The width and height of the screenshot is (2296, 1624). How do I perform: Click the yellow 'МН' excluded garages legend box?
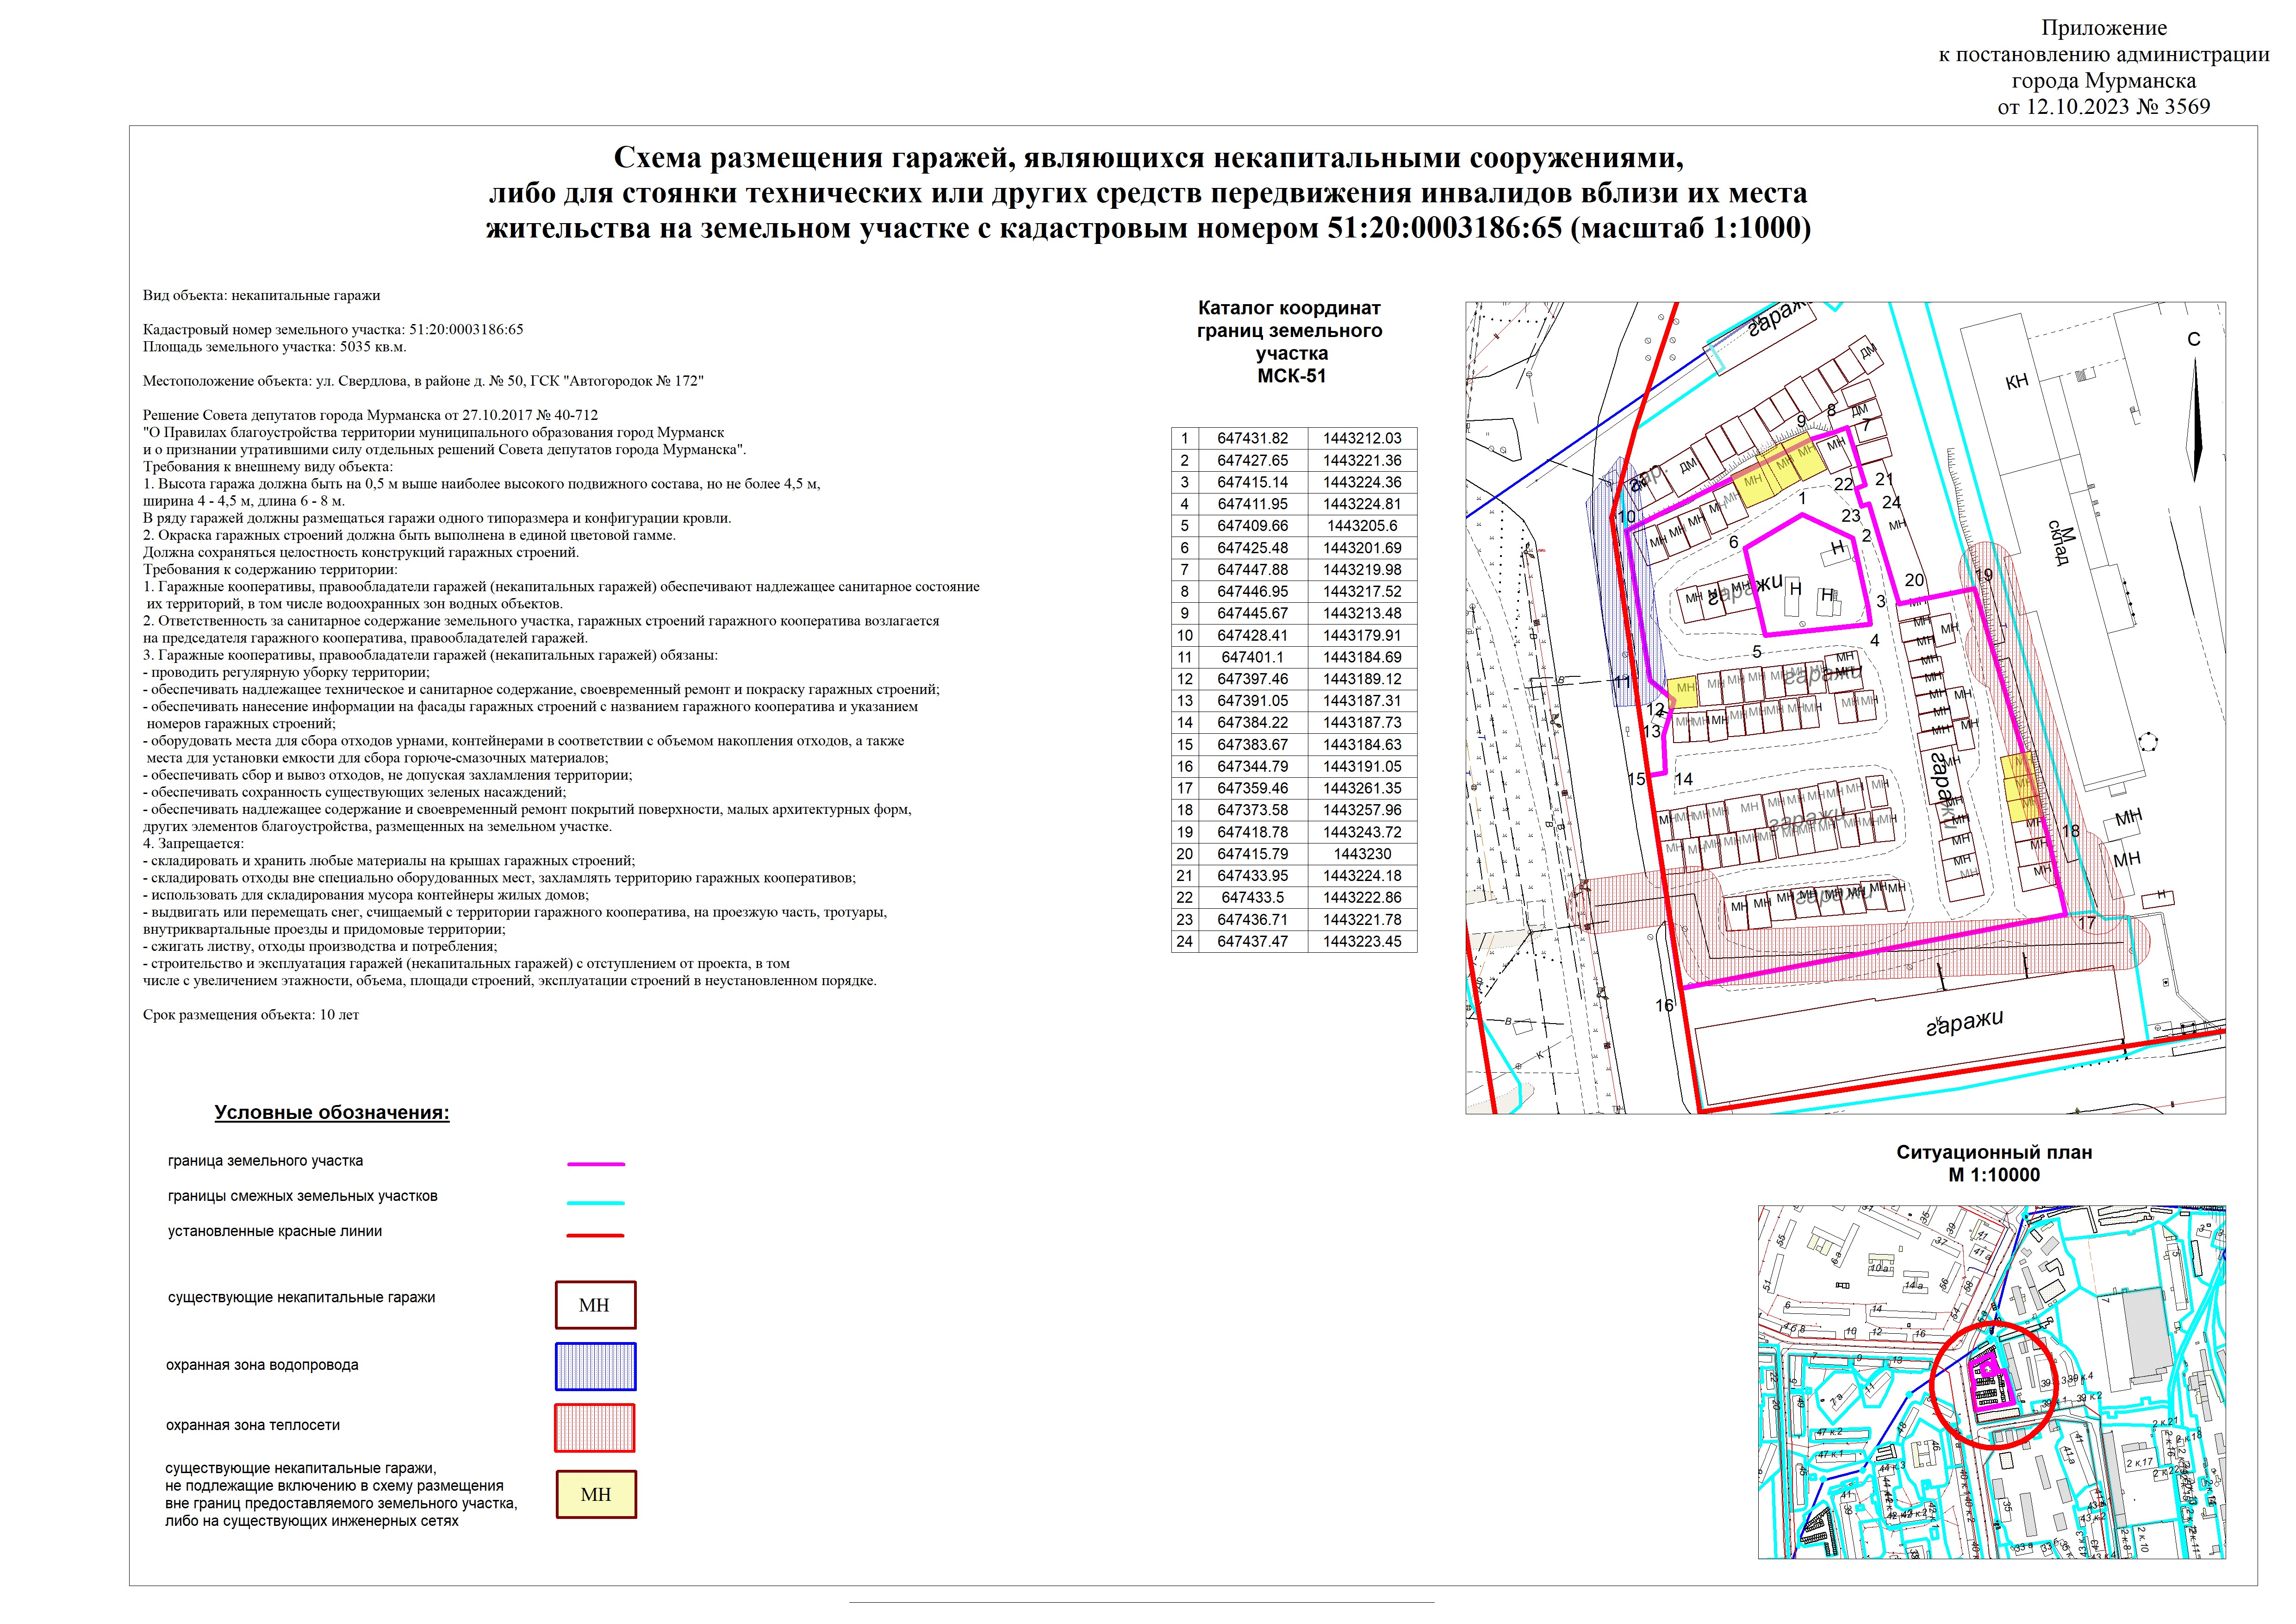tap(596, 1494)
